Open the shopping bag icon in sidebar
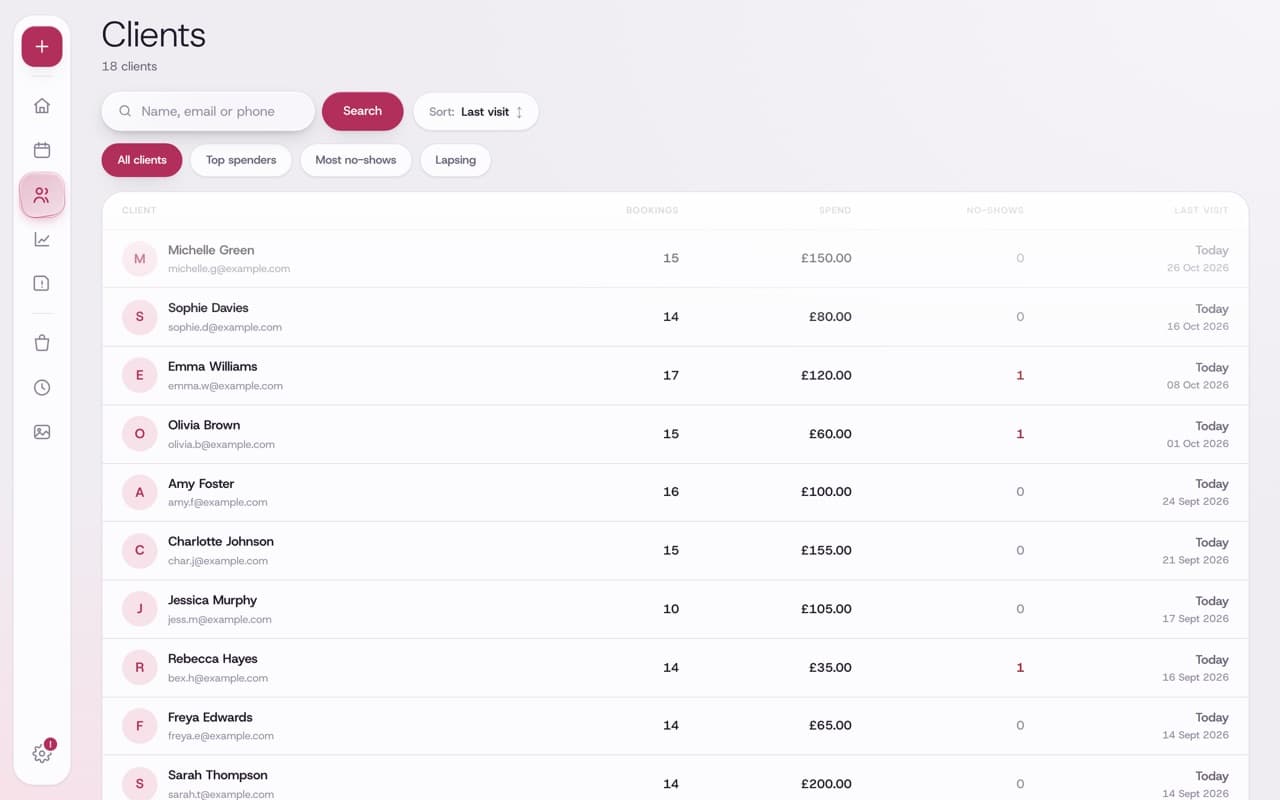Viewport: 1280px width, 800px height. click(x=42, y=343)
